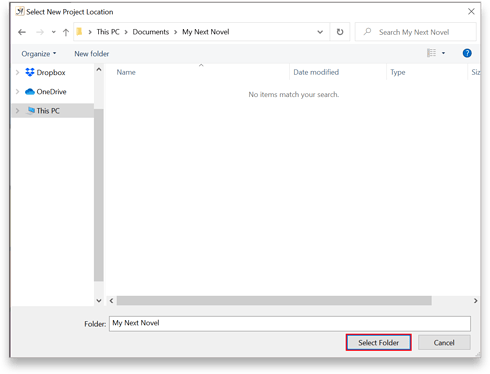Close the Select New Project Location dialog
This screenshot has height=374, width=490.
click(471, 12)
